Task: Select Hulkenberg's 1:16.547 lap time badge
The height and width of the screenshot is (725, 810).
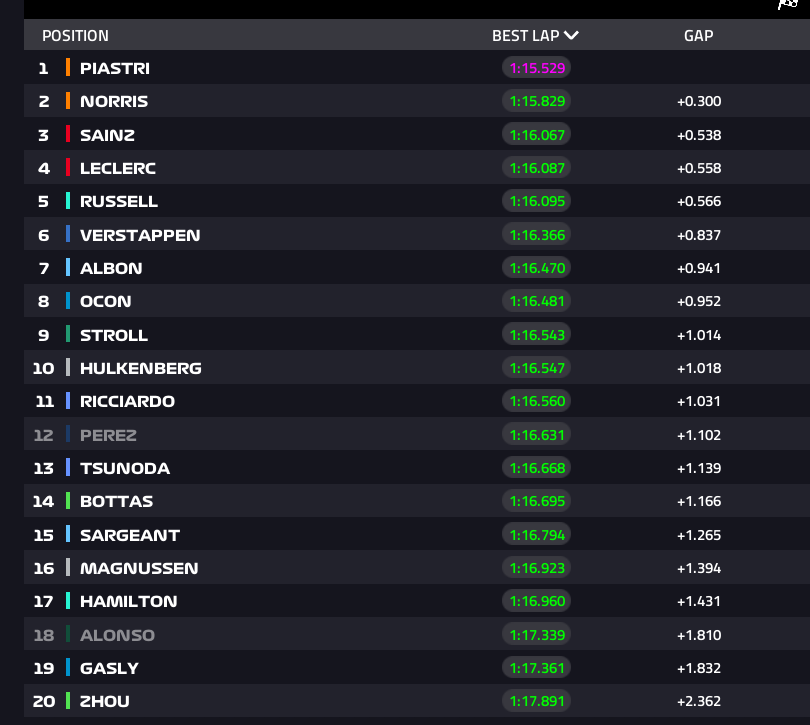Action: (537, 367)
